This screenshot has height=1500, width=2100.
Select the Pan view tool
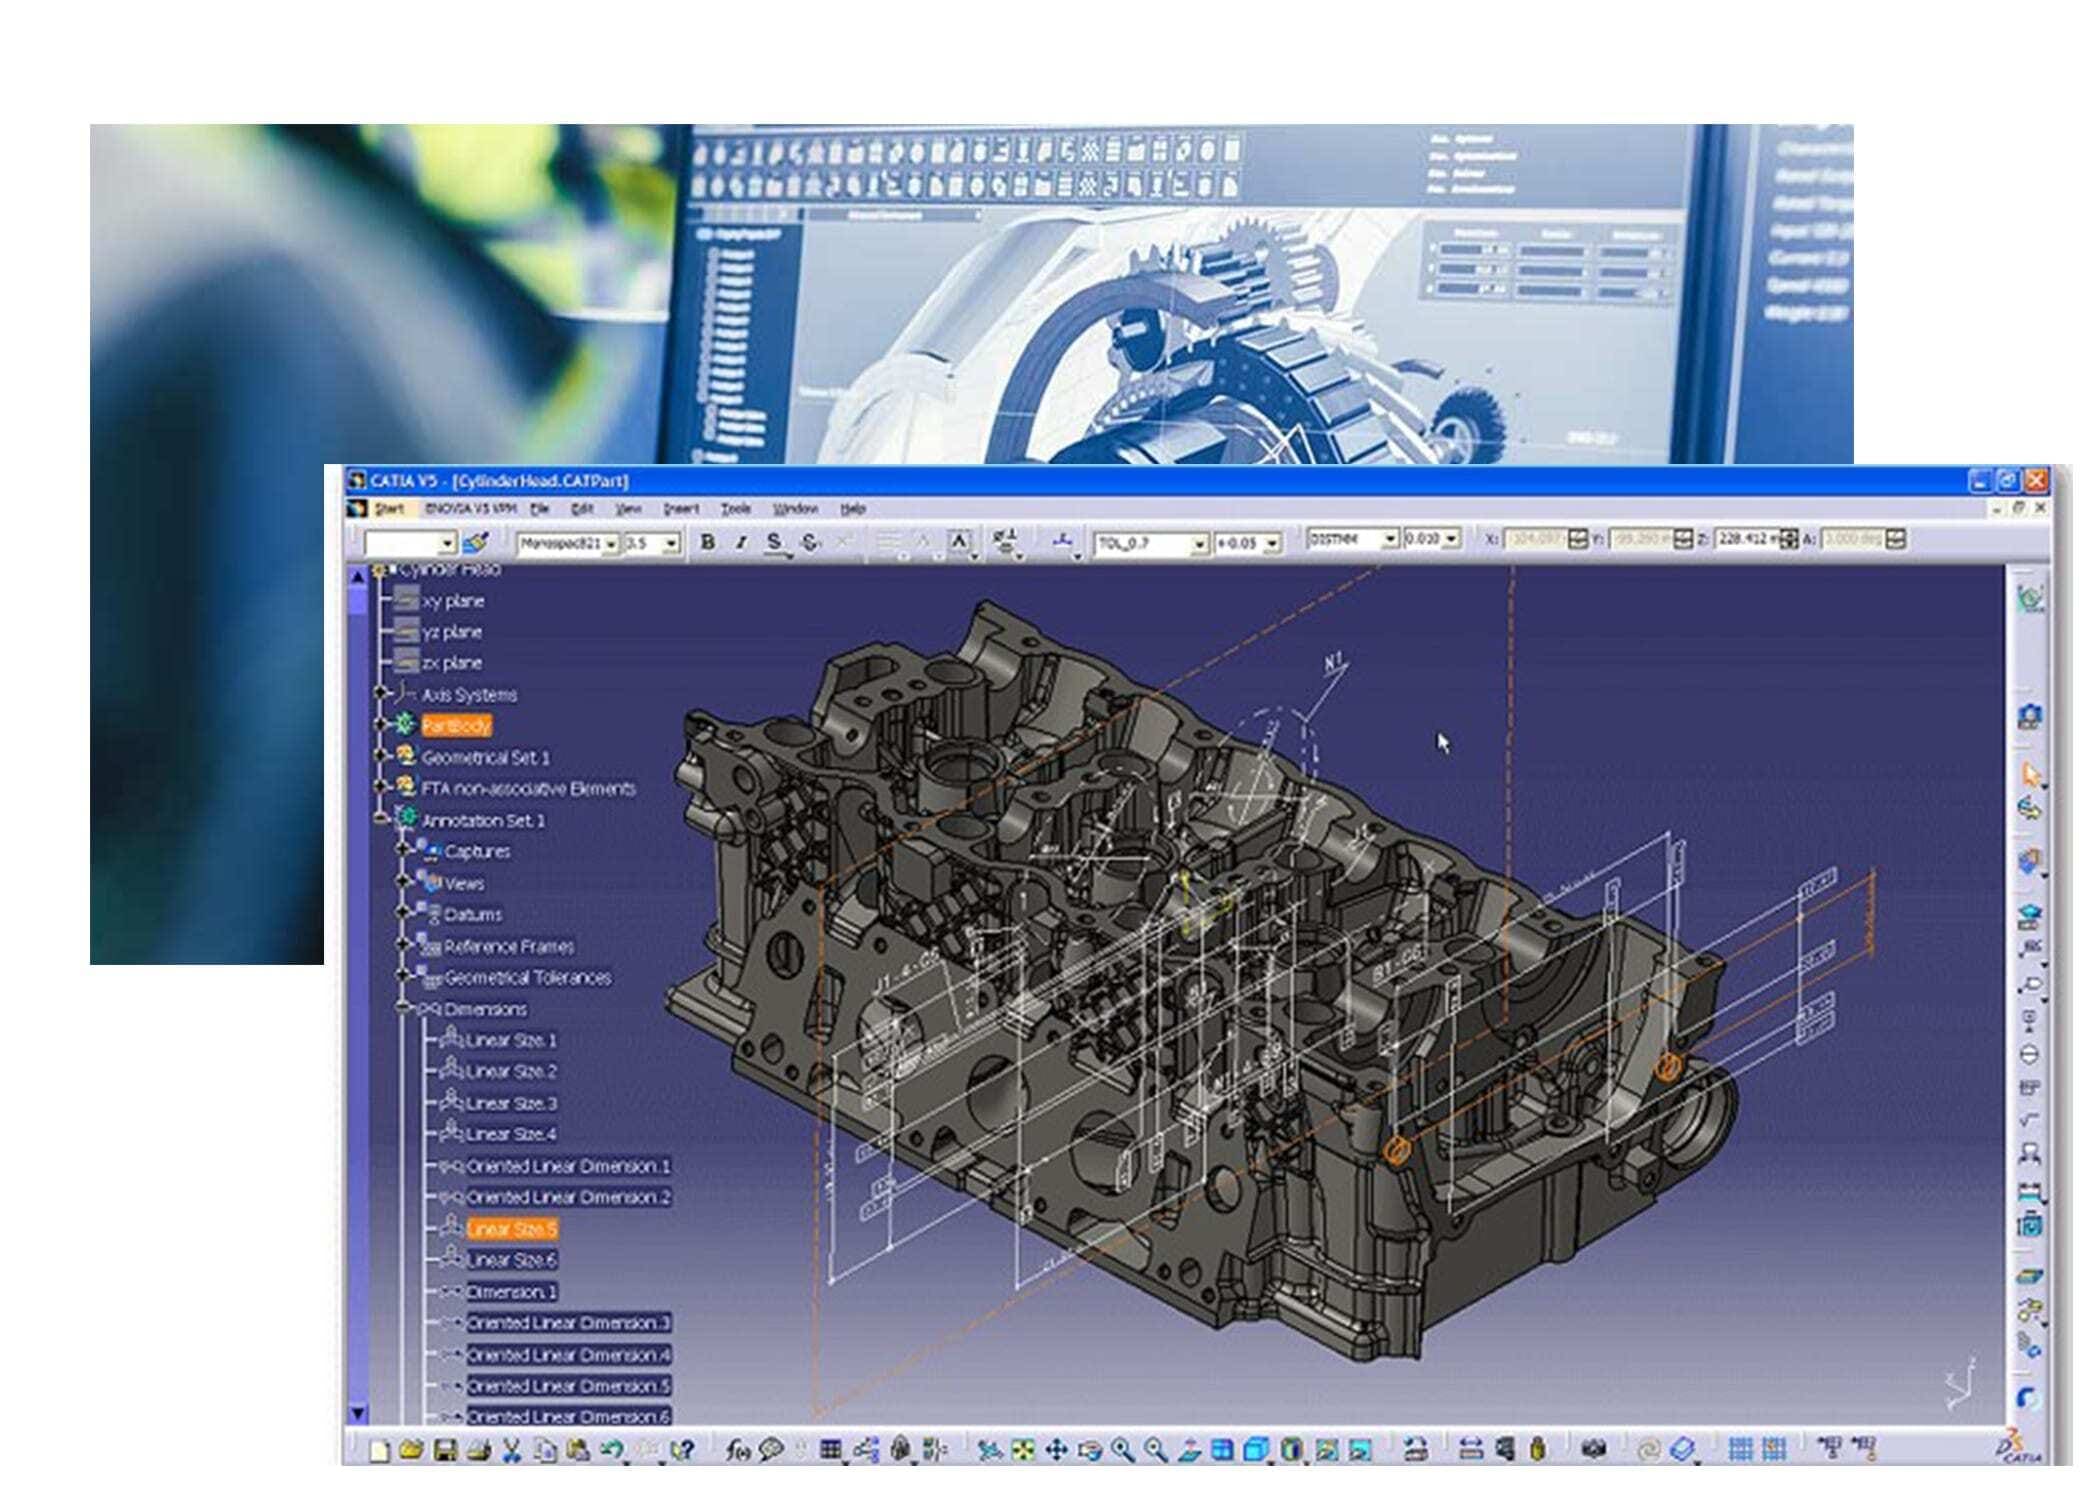point(1056,1449)
